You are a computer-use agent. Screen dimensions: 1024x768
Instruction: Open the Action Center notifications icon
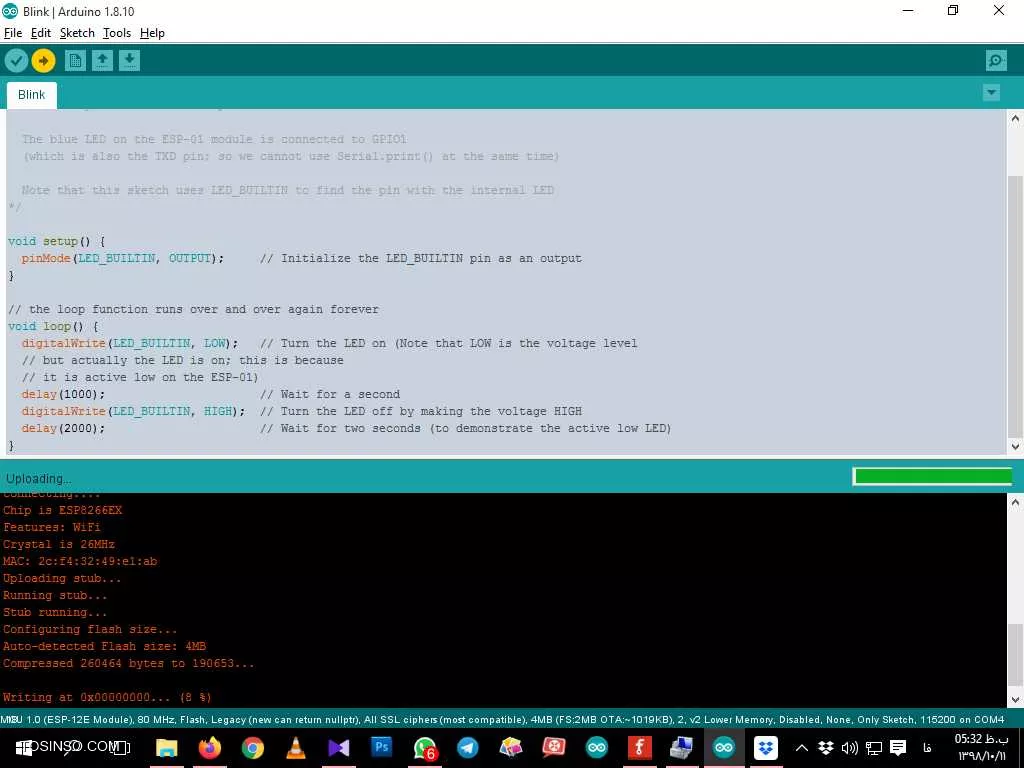tap(898, 748)
